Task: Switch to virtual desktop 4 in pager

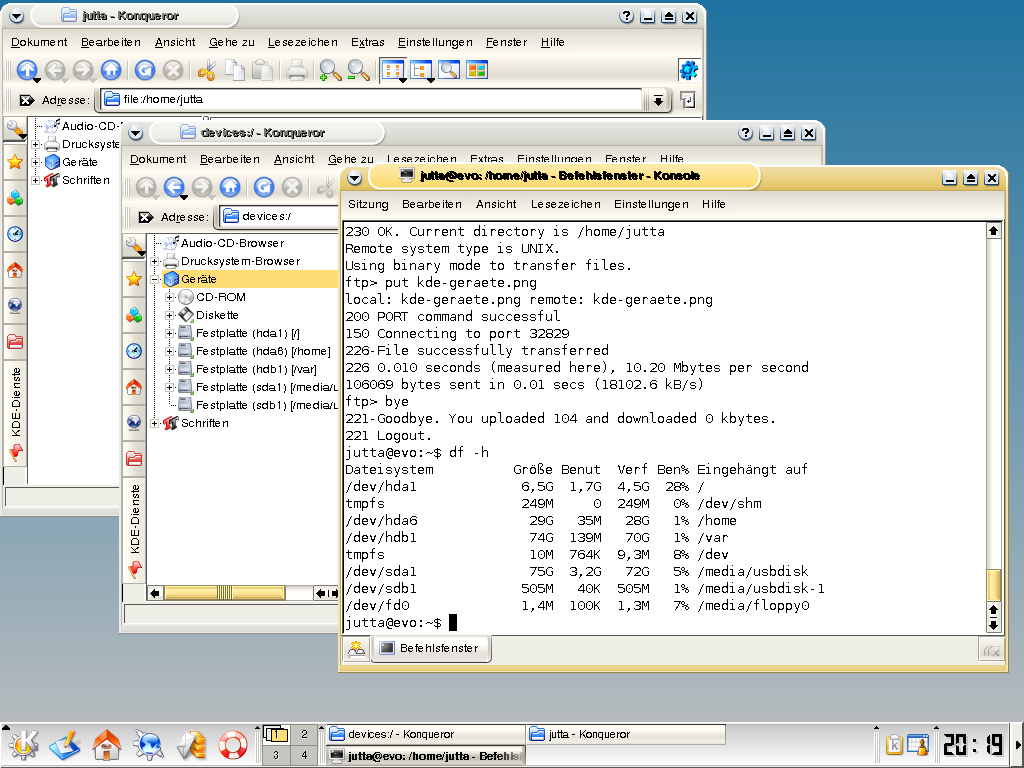Action: click(x=304, y=755)
